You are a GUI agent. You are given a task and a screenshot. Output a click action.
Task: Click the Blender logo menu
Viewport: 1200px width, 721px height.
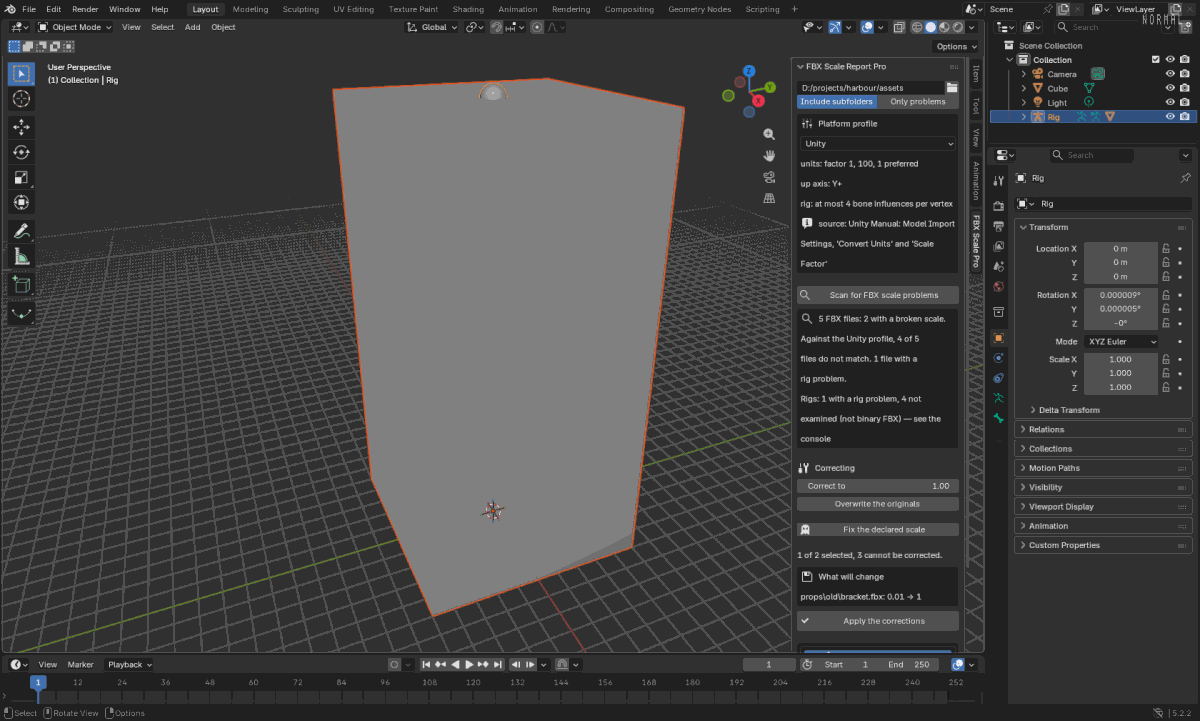point(9,9)
